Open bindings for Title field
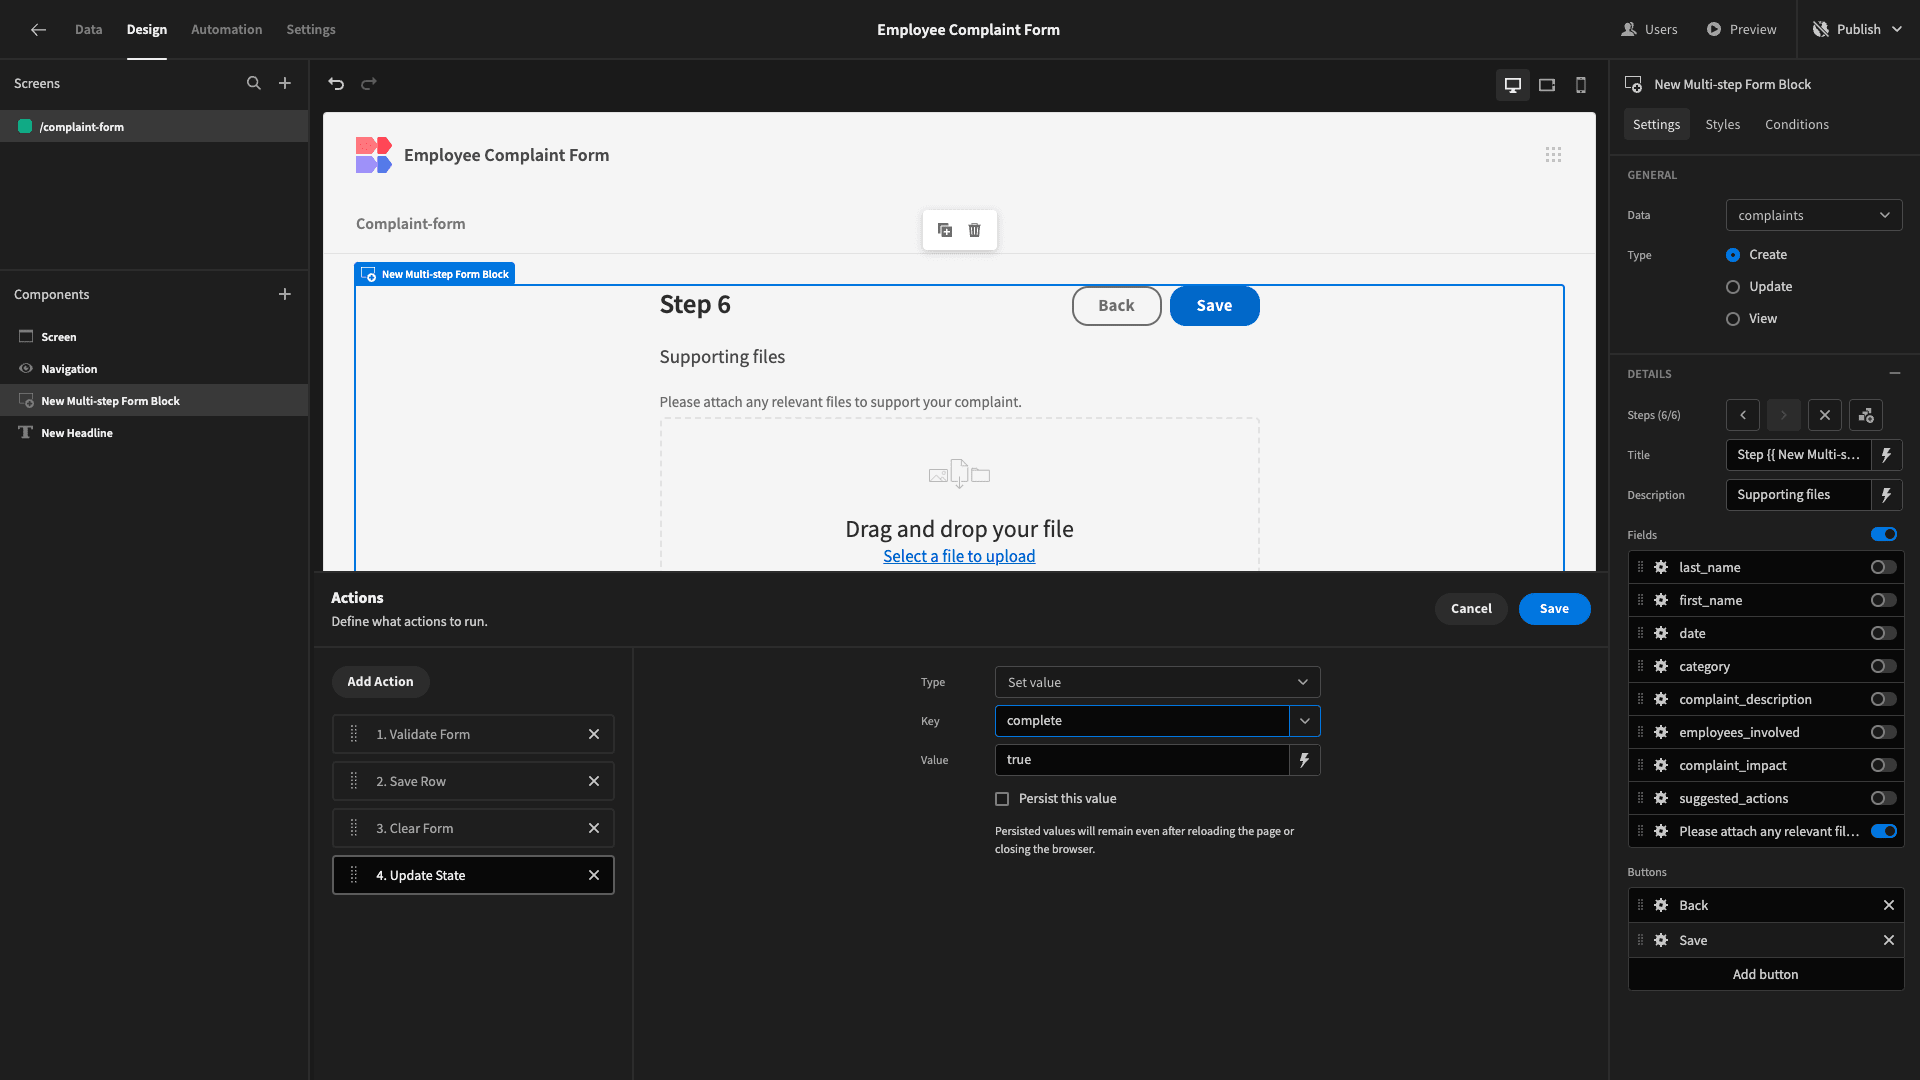 pyautogui.click(x=1887, y=455)
